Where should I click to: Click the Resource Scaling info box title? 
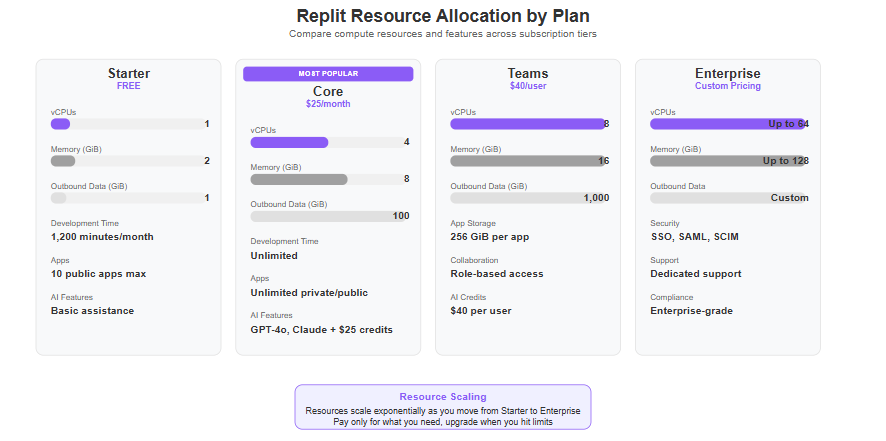tap(443, 397)
